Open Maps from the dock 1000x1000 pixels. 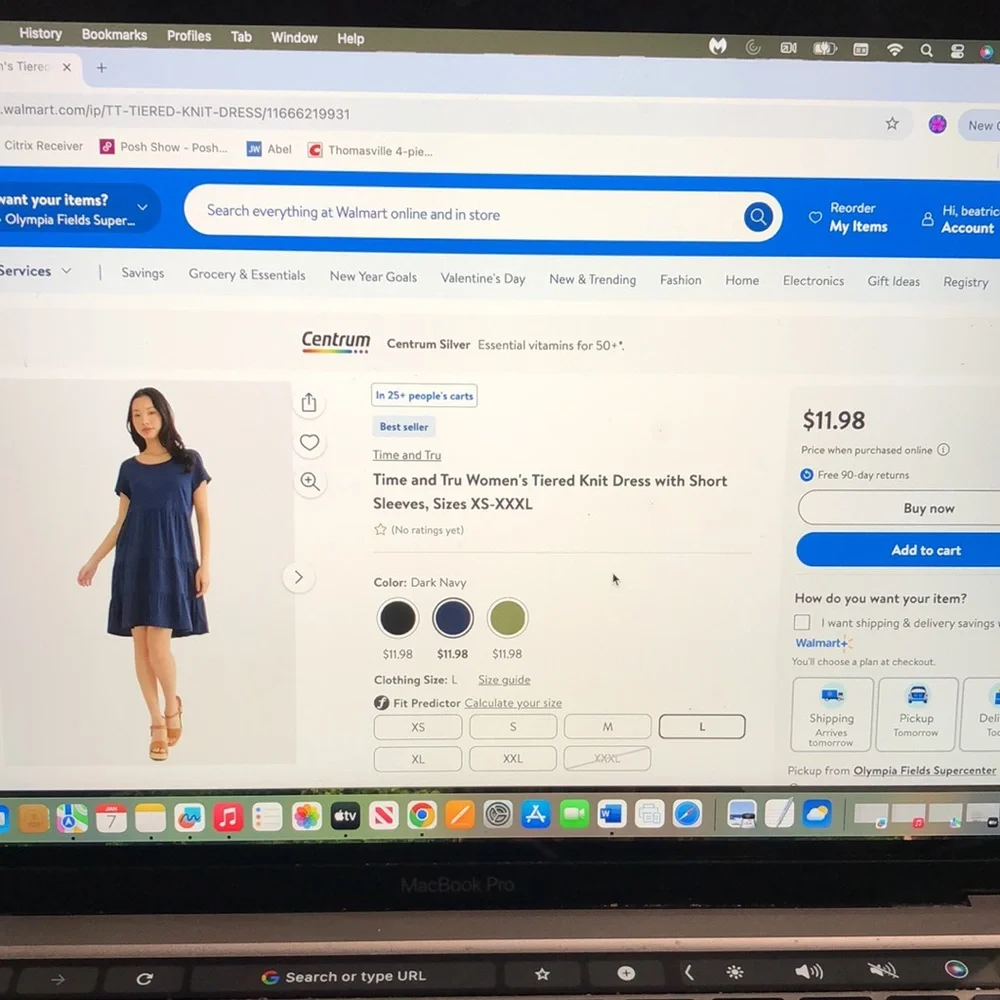pos(72,818)
